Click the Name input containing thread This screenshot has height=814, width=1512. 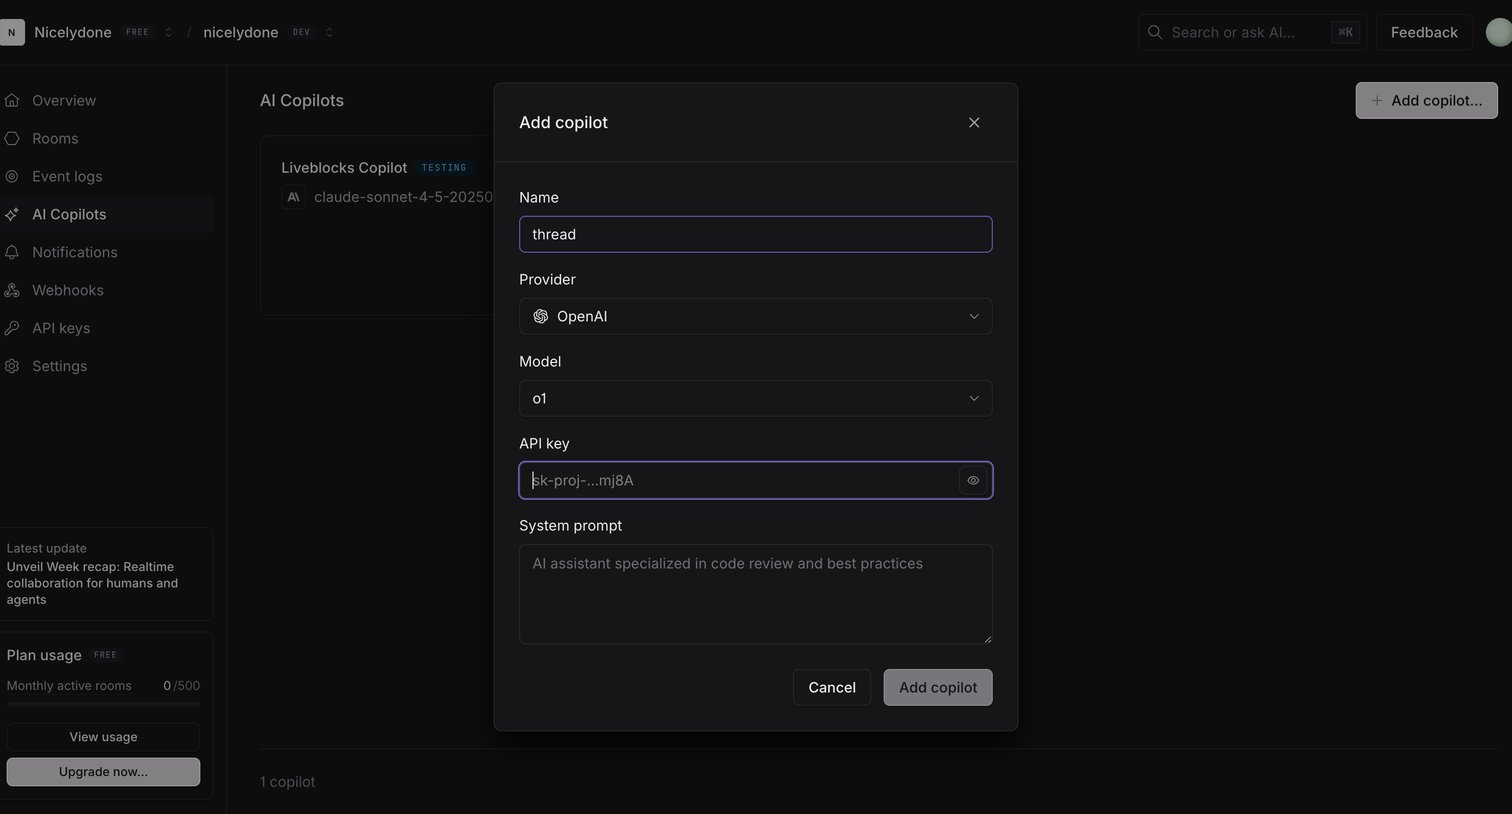pyautogui.click(x=756, y=234)
